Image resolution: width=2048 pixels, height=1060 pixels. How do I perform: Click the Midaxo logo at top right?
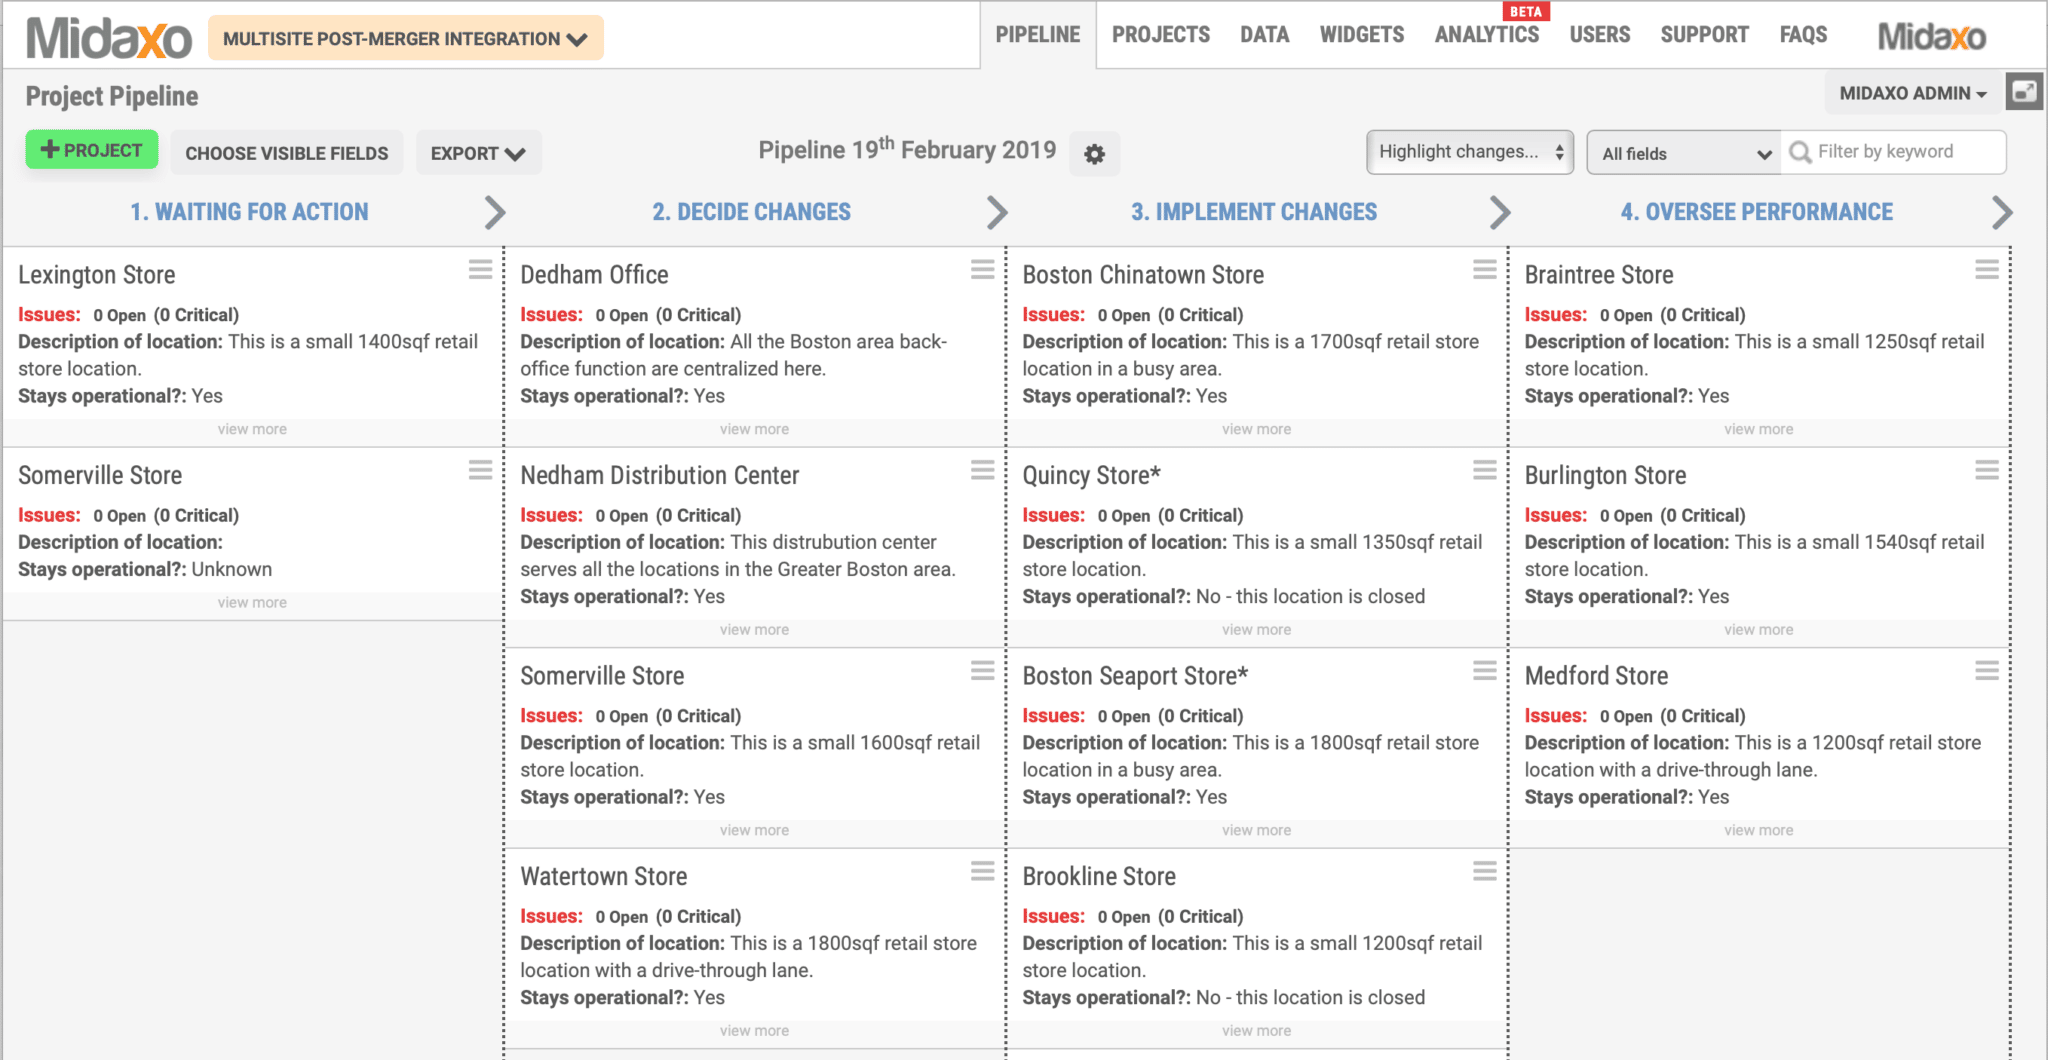coord(1931,37)
